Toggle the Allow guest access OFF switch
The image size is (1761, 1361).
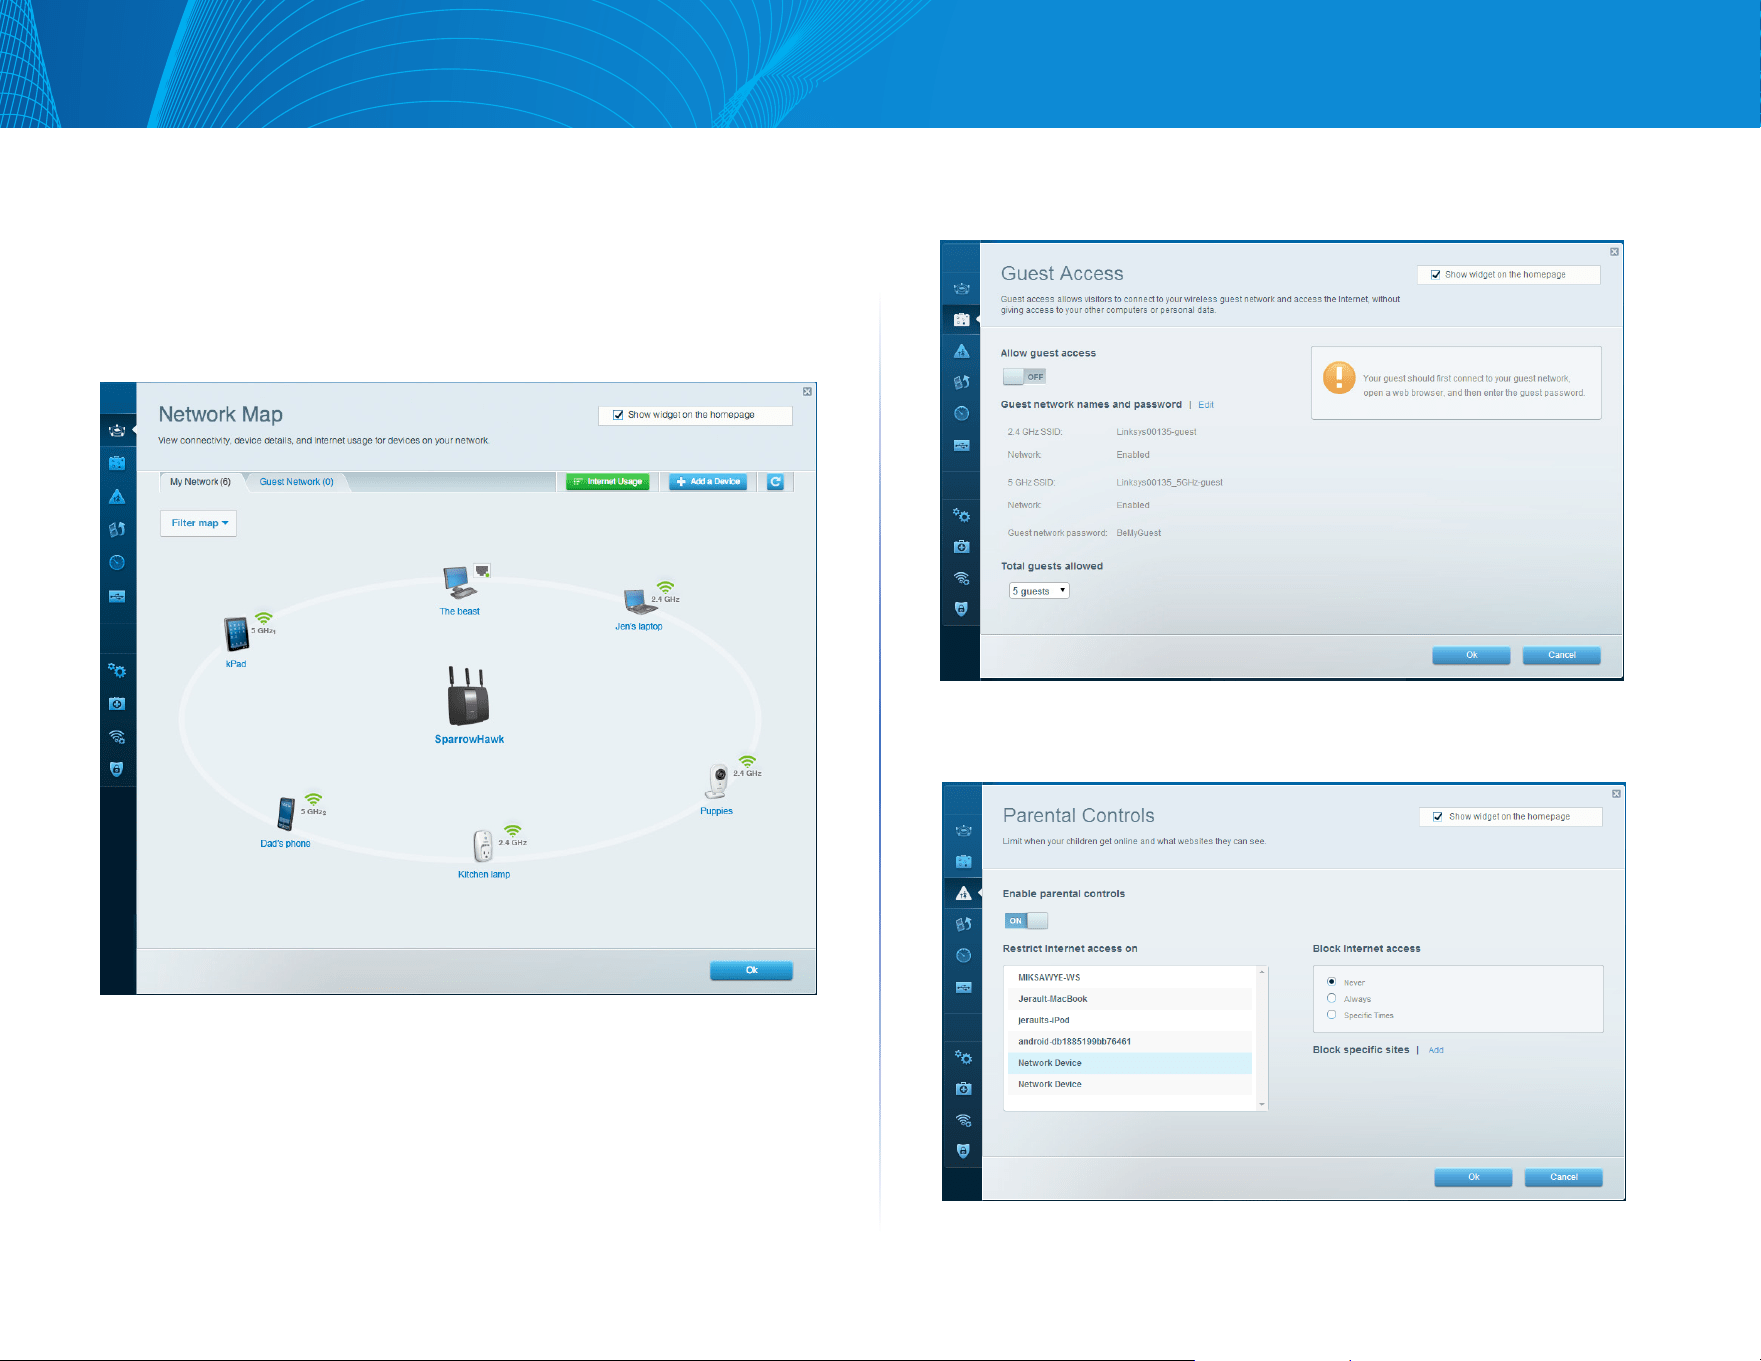click(x=1024, y=377)
